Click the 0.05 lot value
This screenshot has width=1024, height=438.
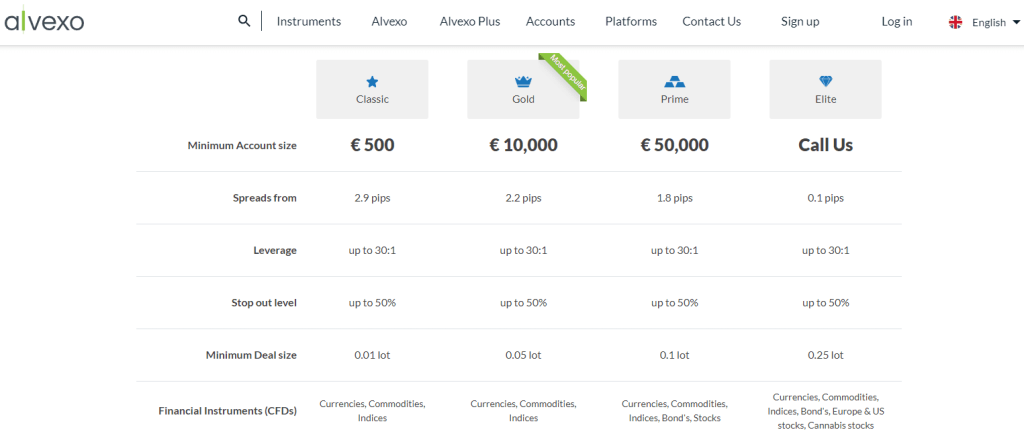tap(523, 356)
